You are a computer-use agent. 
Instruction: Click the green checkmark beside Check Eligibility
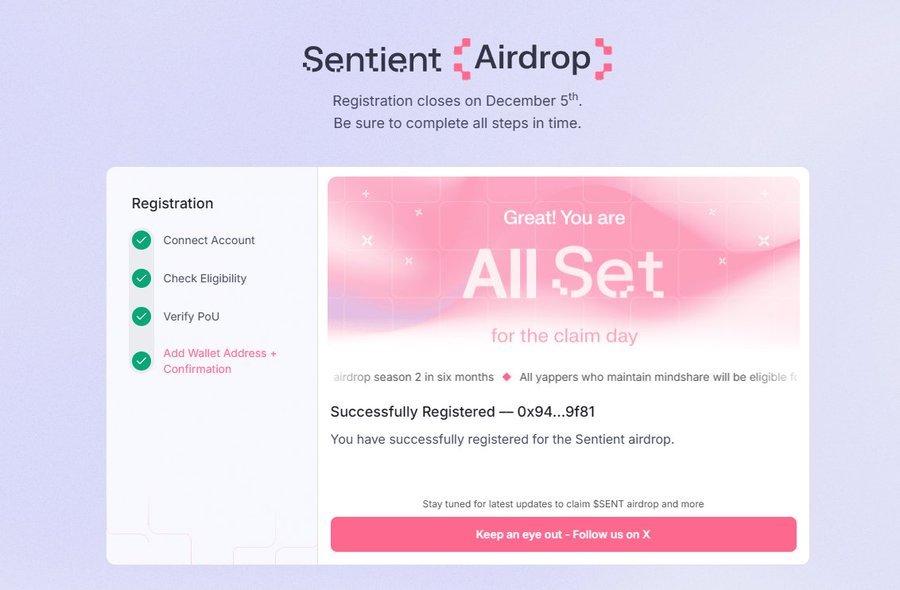pos(142,278)
